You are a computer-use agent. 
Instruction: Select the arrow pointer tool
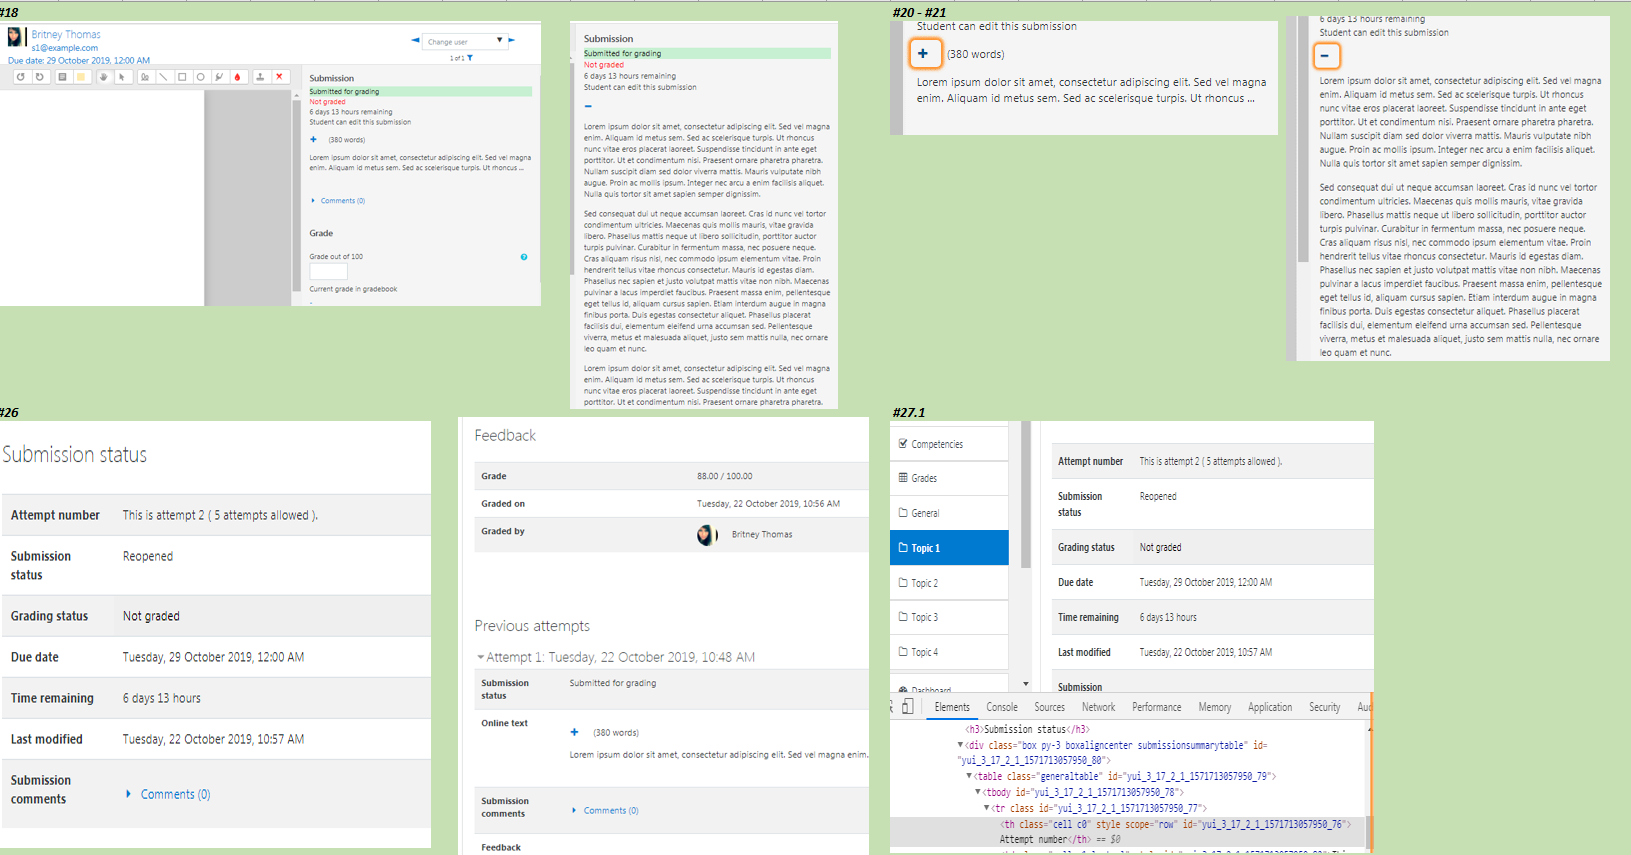122,77
